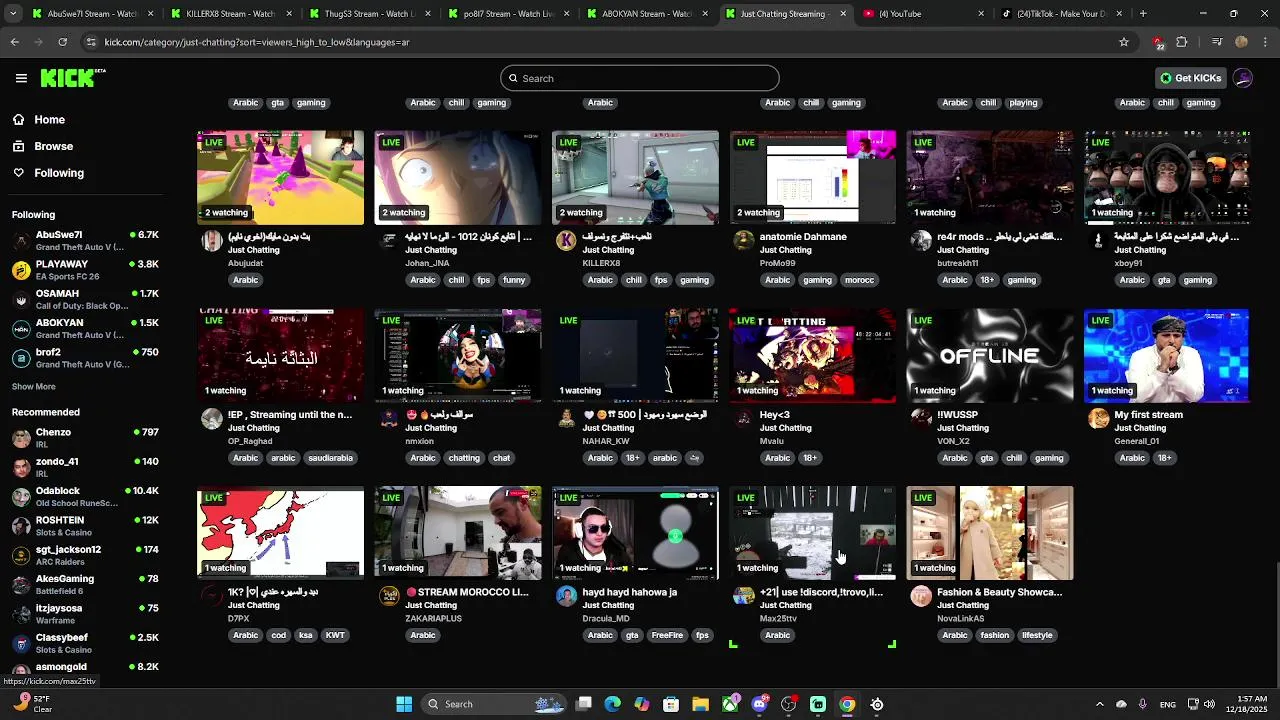Click the Get KICKs button
Viewport: 1280px width, 720px height.
point(1190,78)
